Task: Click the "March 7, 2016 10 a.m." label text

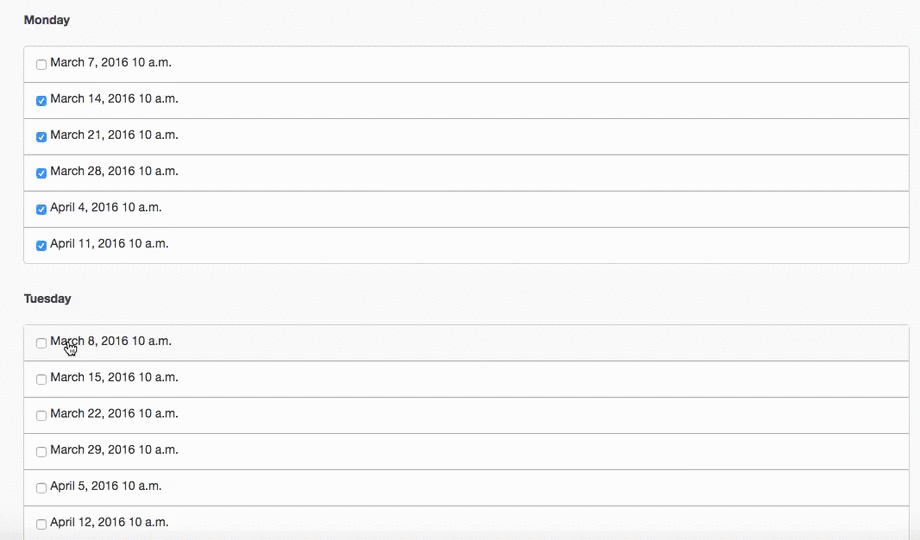Action: tap(111, 63)
